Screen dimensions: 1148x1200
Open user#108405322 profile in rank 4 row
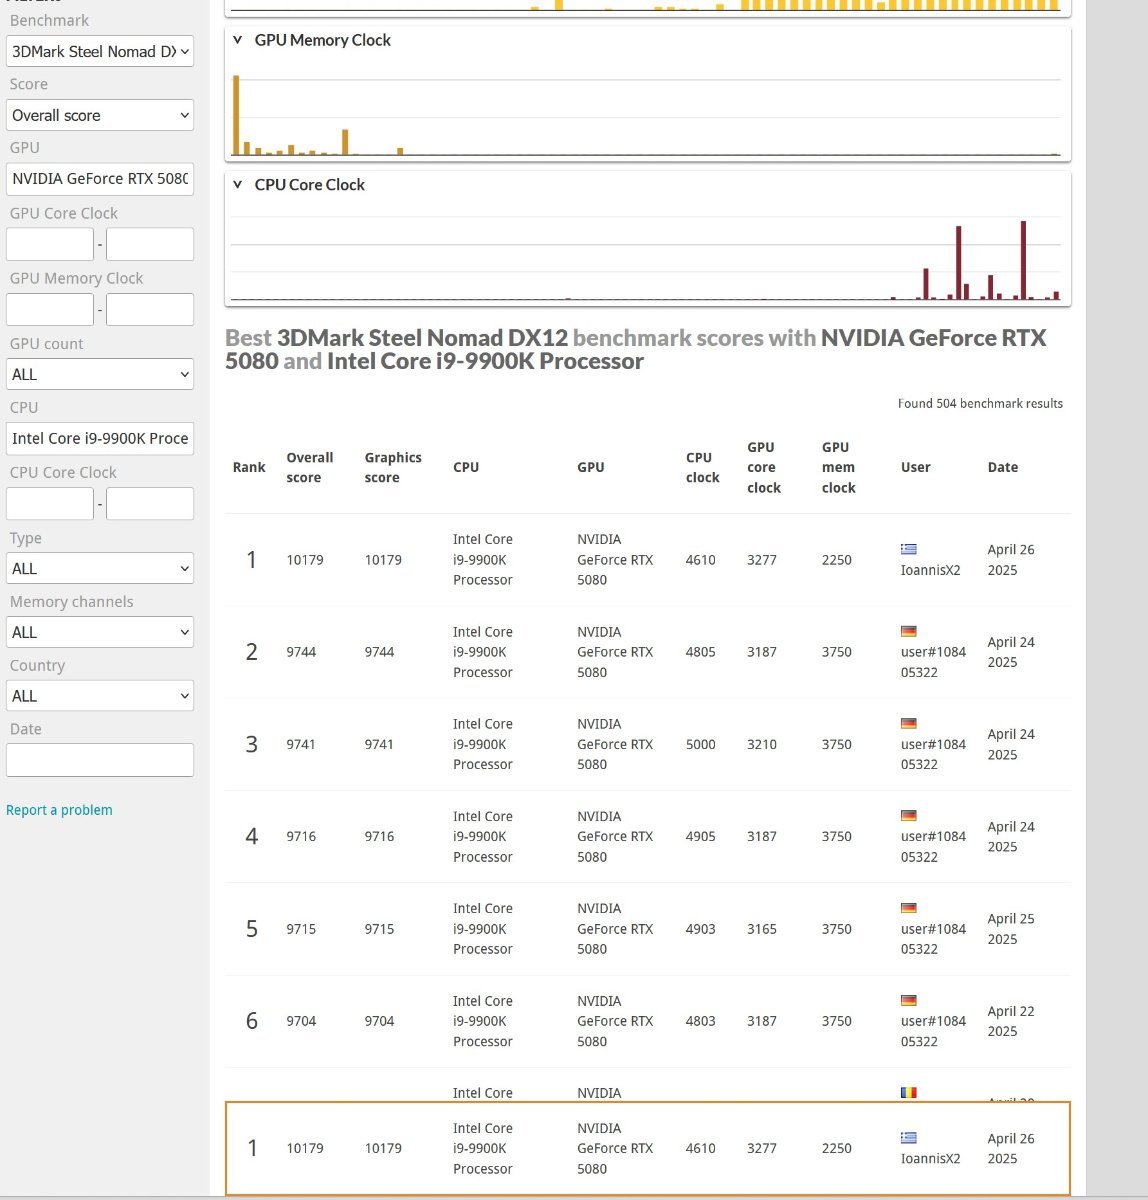pos(933,846)
